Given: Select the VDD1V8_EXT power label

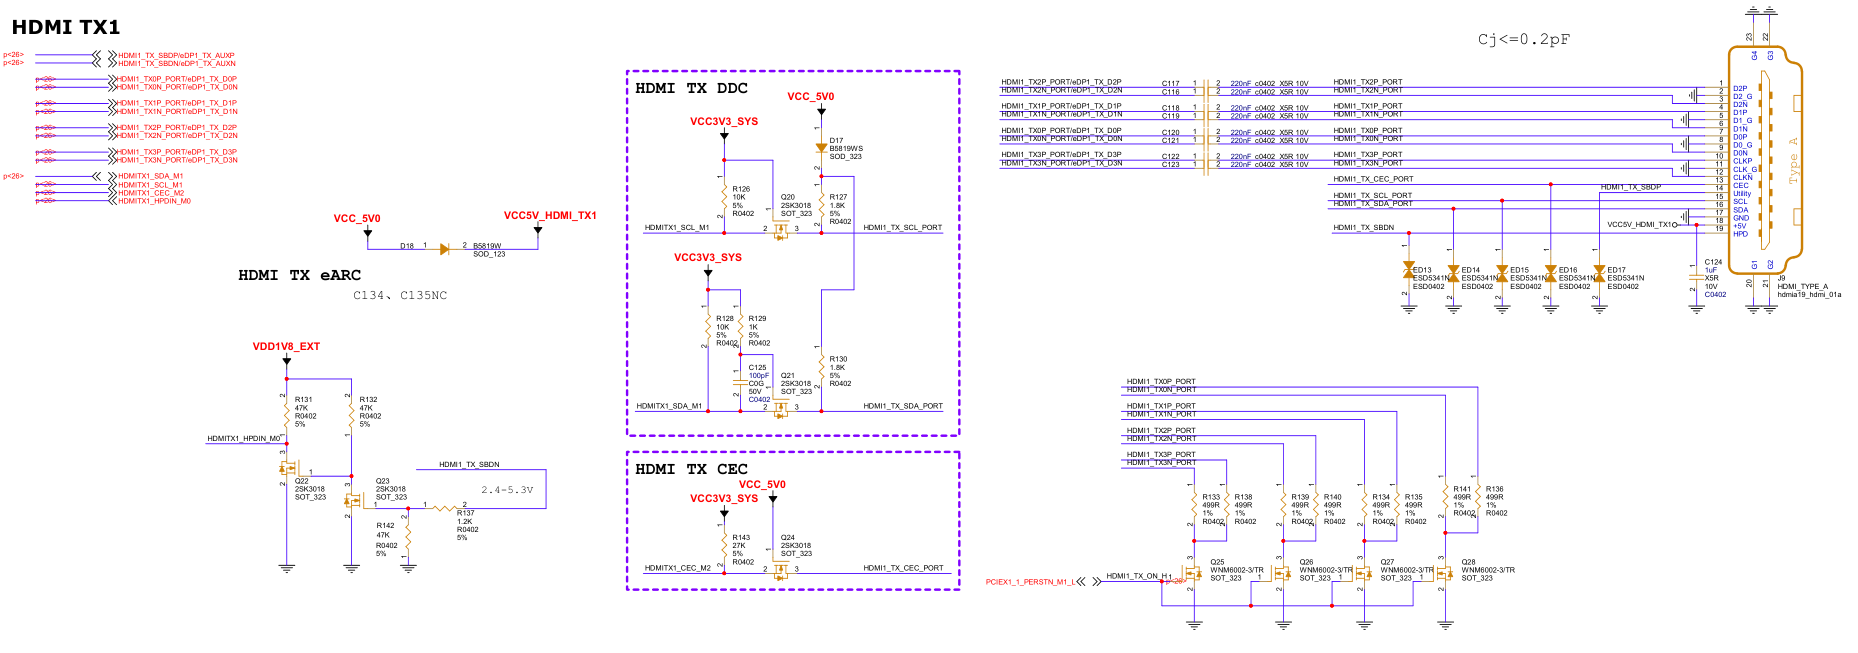Looking at the screenshot, I should 286,347.
